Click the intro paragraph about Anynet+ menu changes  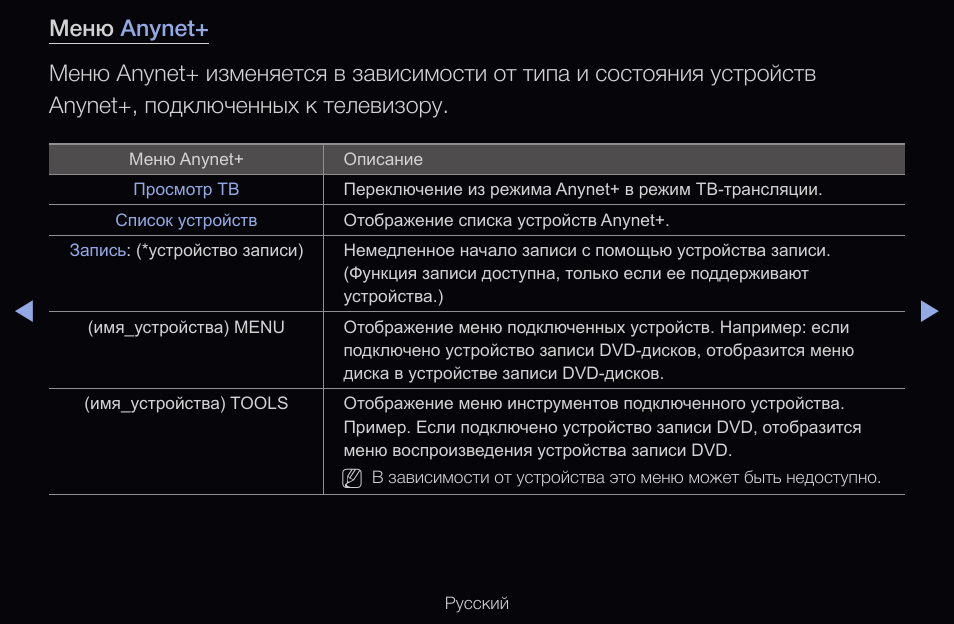pos(432,89)
